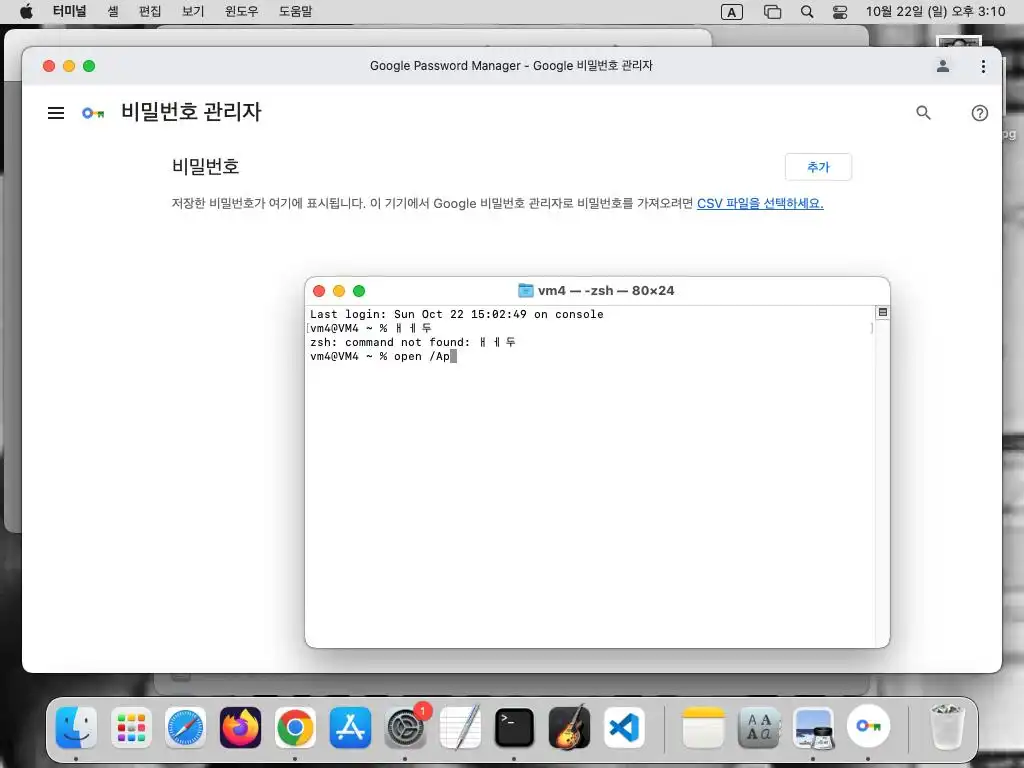
Task: Click the Google Password Manager key logo
Action: pos(93,113)
